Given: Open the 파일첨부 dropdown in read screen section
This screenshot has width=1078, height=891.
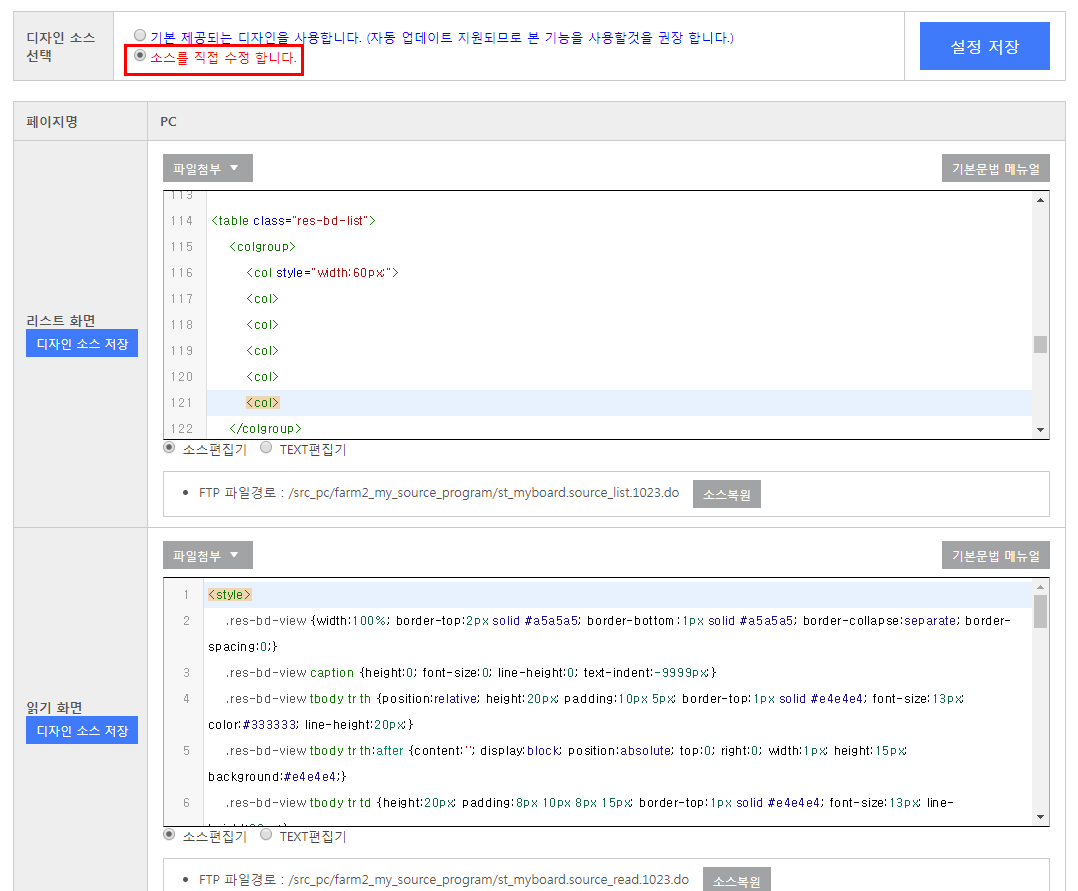Looking at the screenshot, I should (208, 556).
